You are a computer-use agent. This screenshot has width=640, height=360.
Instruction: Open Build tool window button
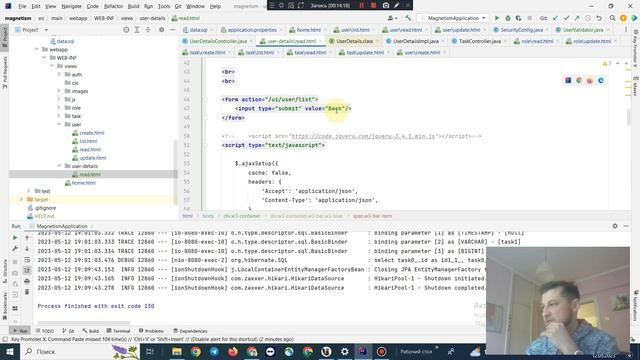tap(91, 331)
